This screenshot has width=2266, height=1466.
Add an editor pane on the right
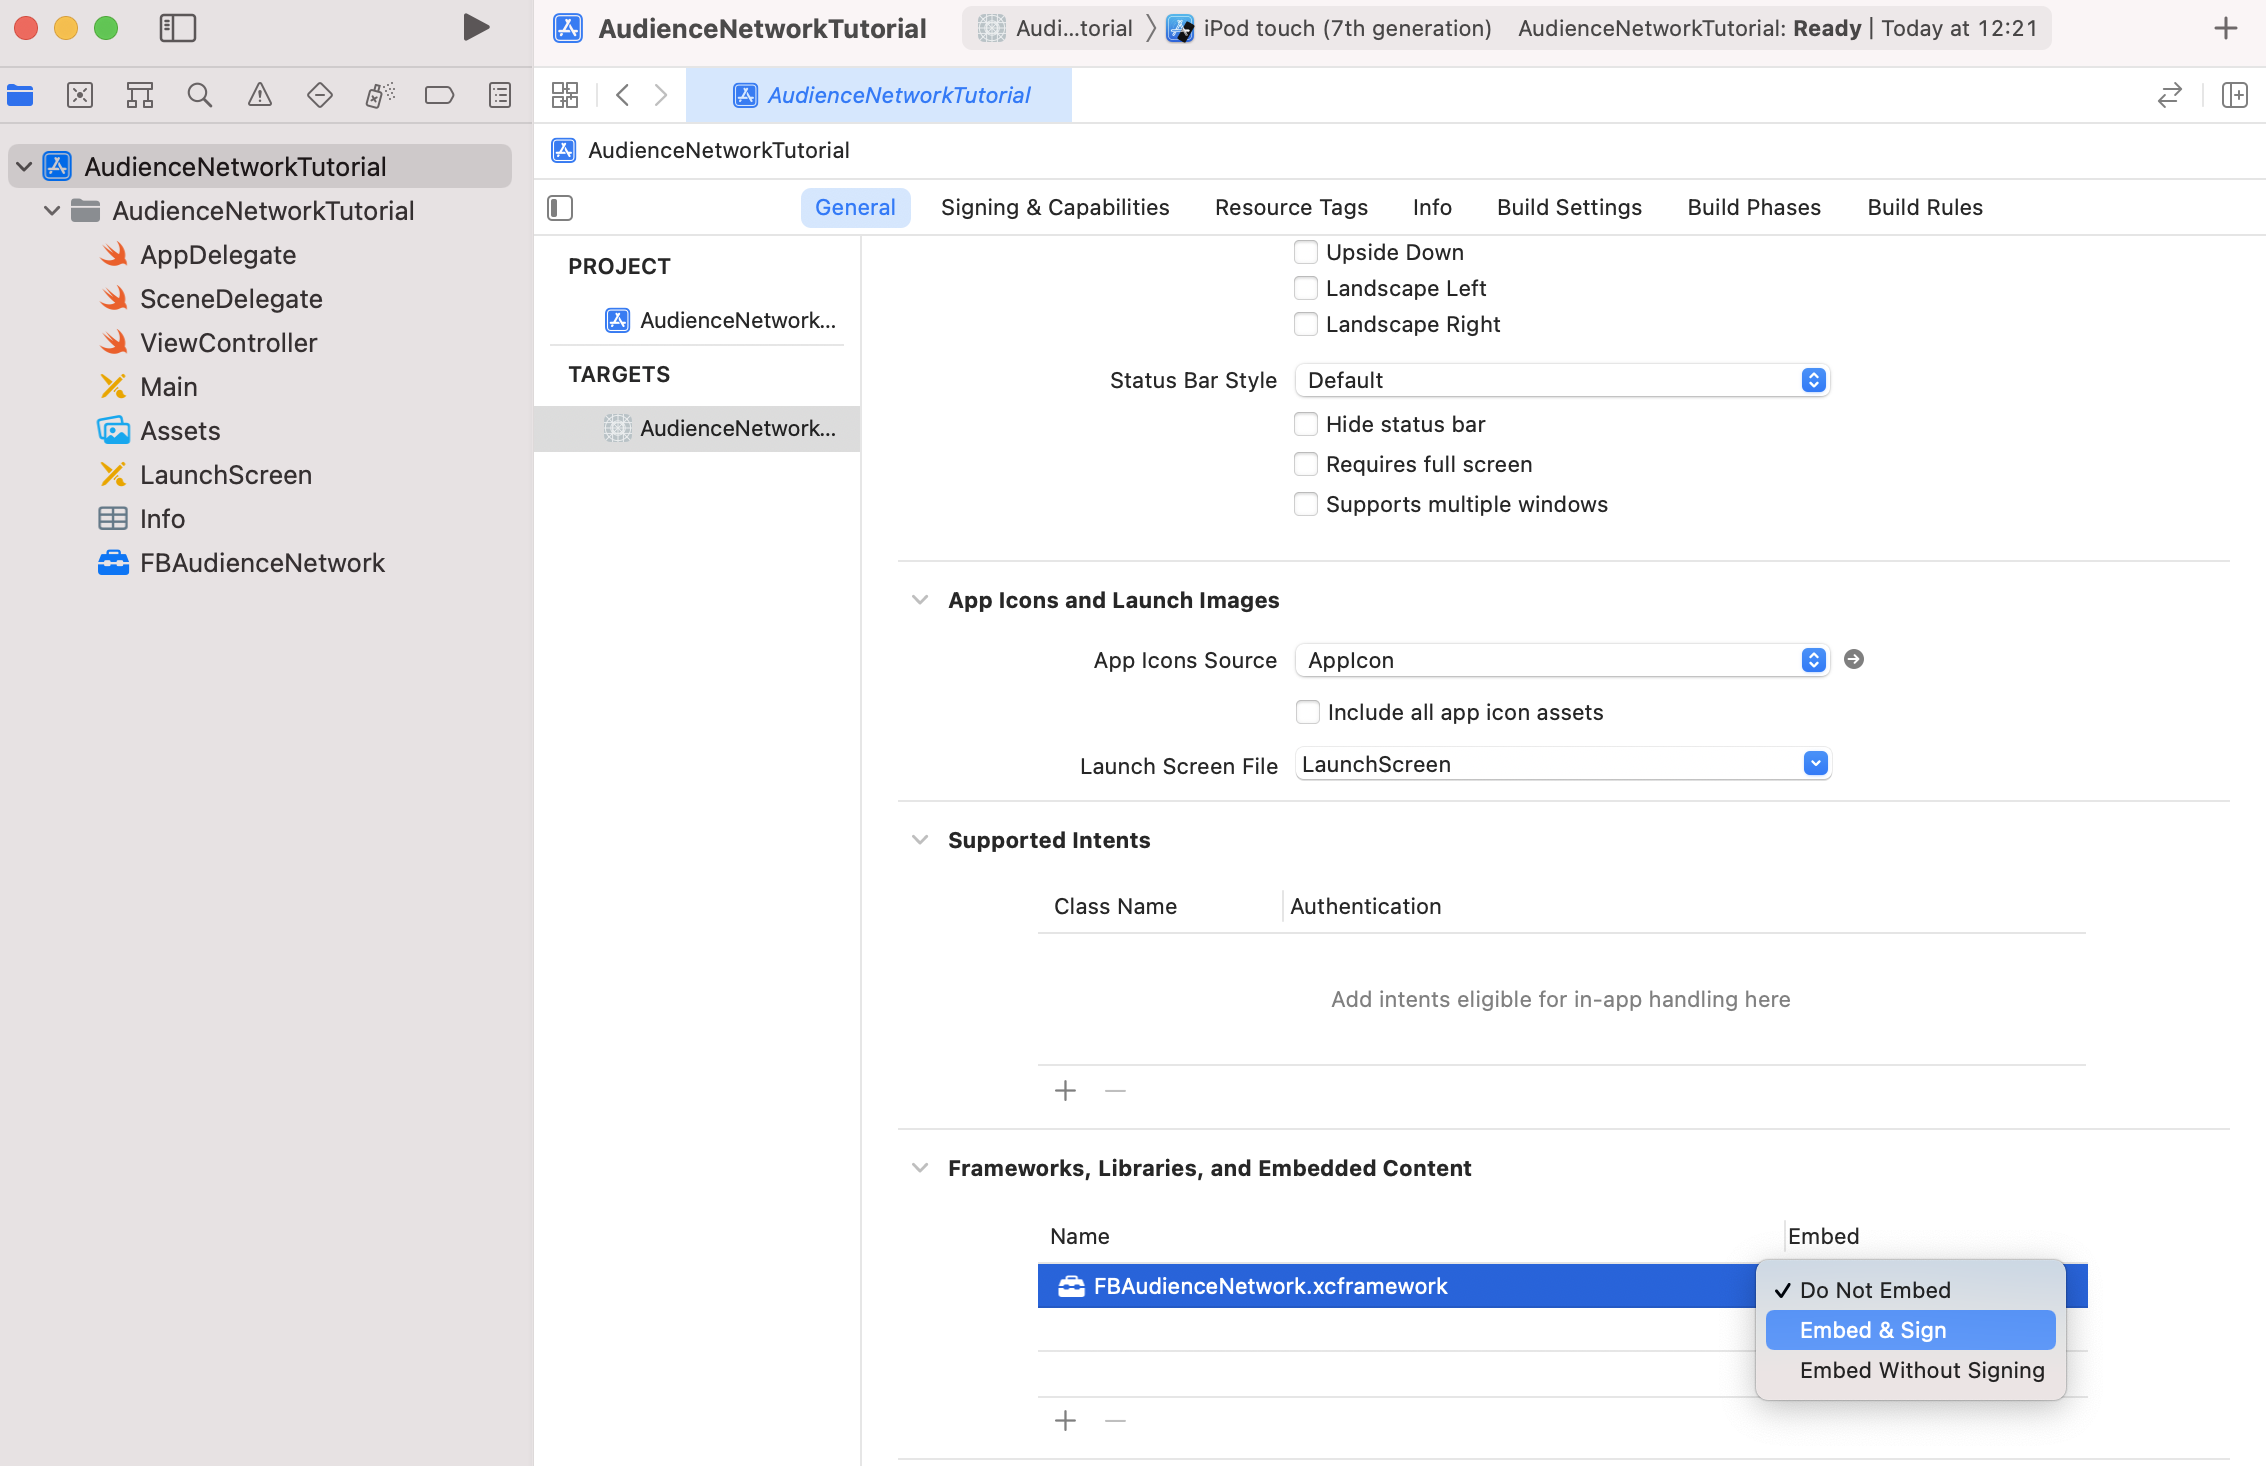pos(2235,95)
